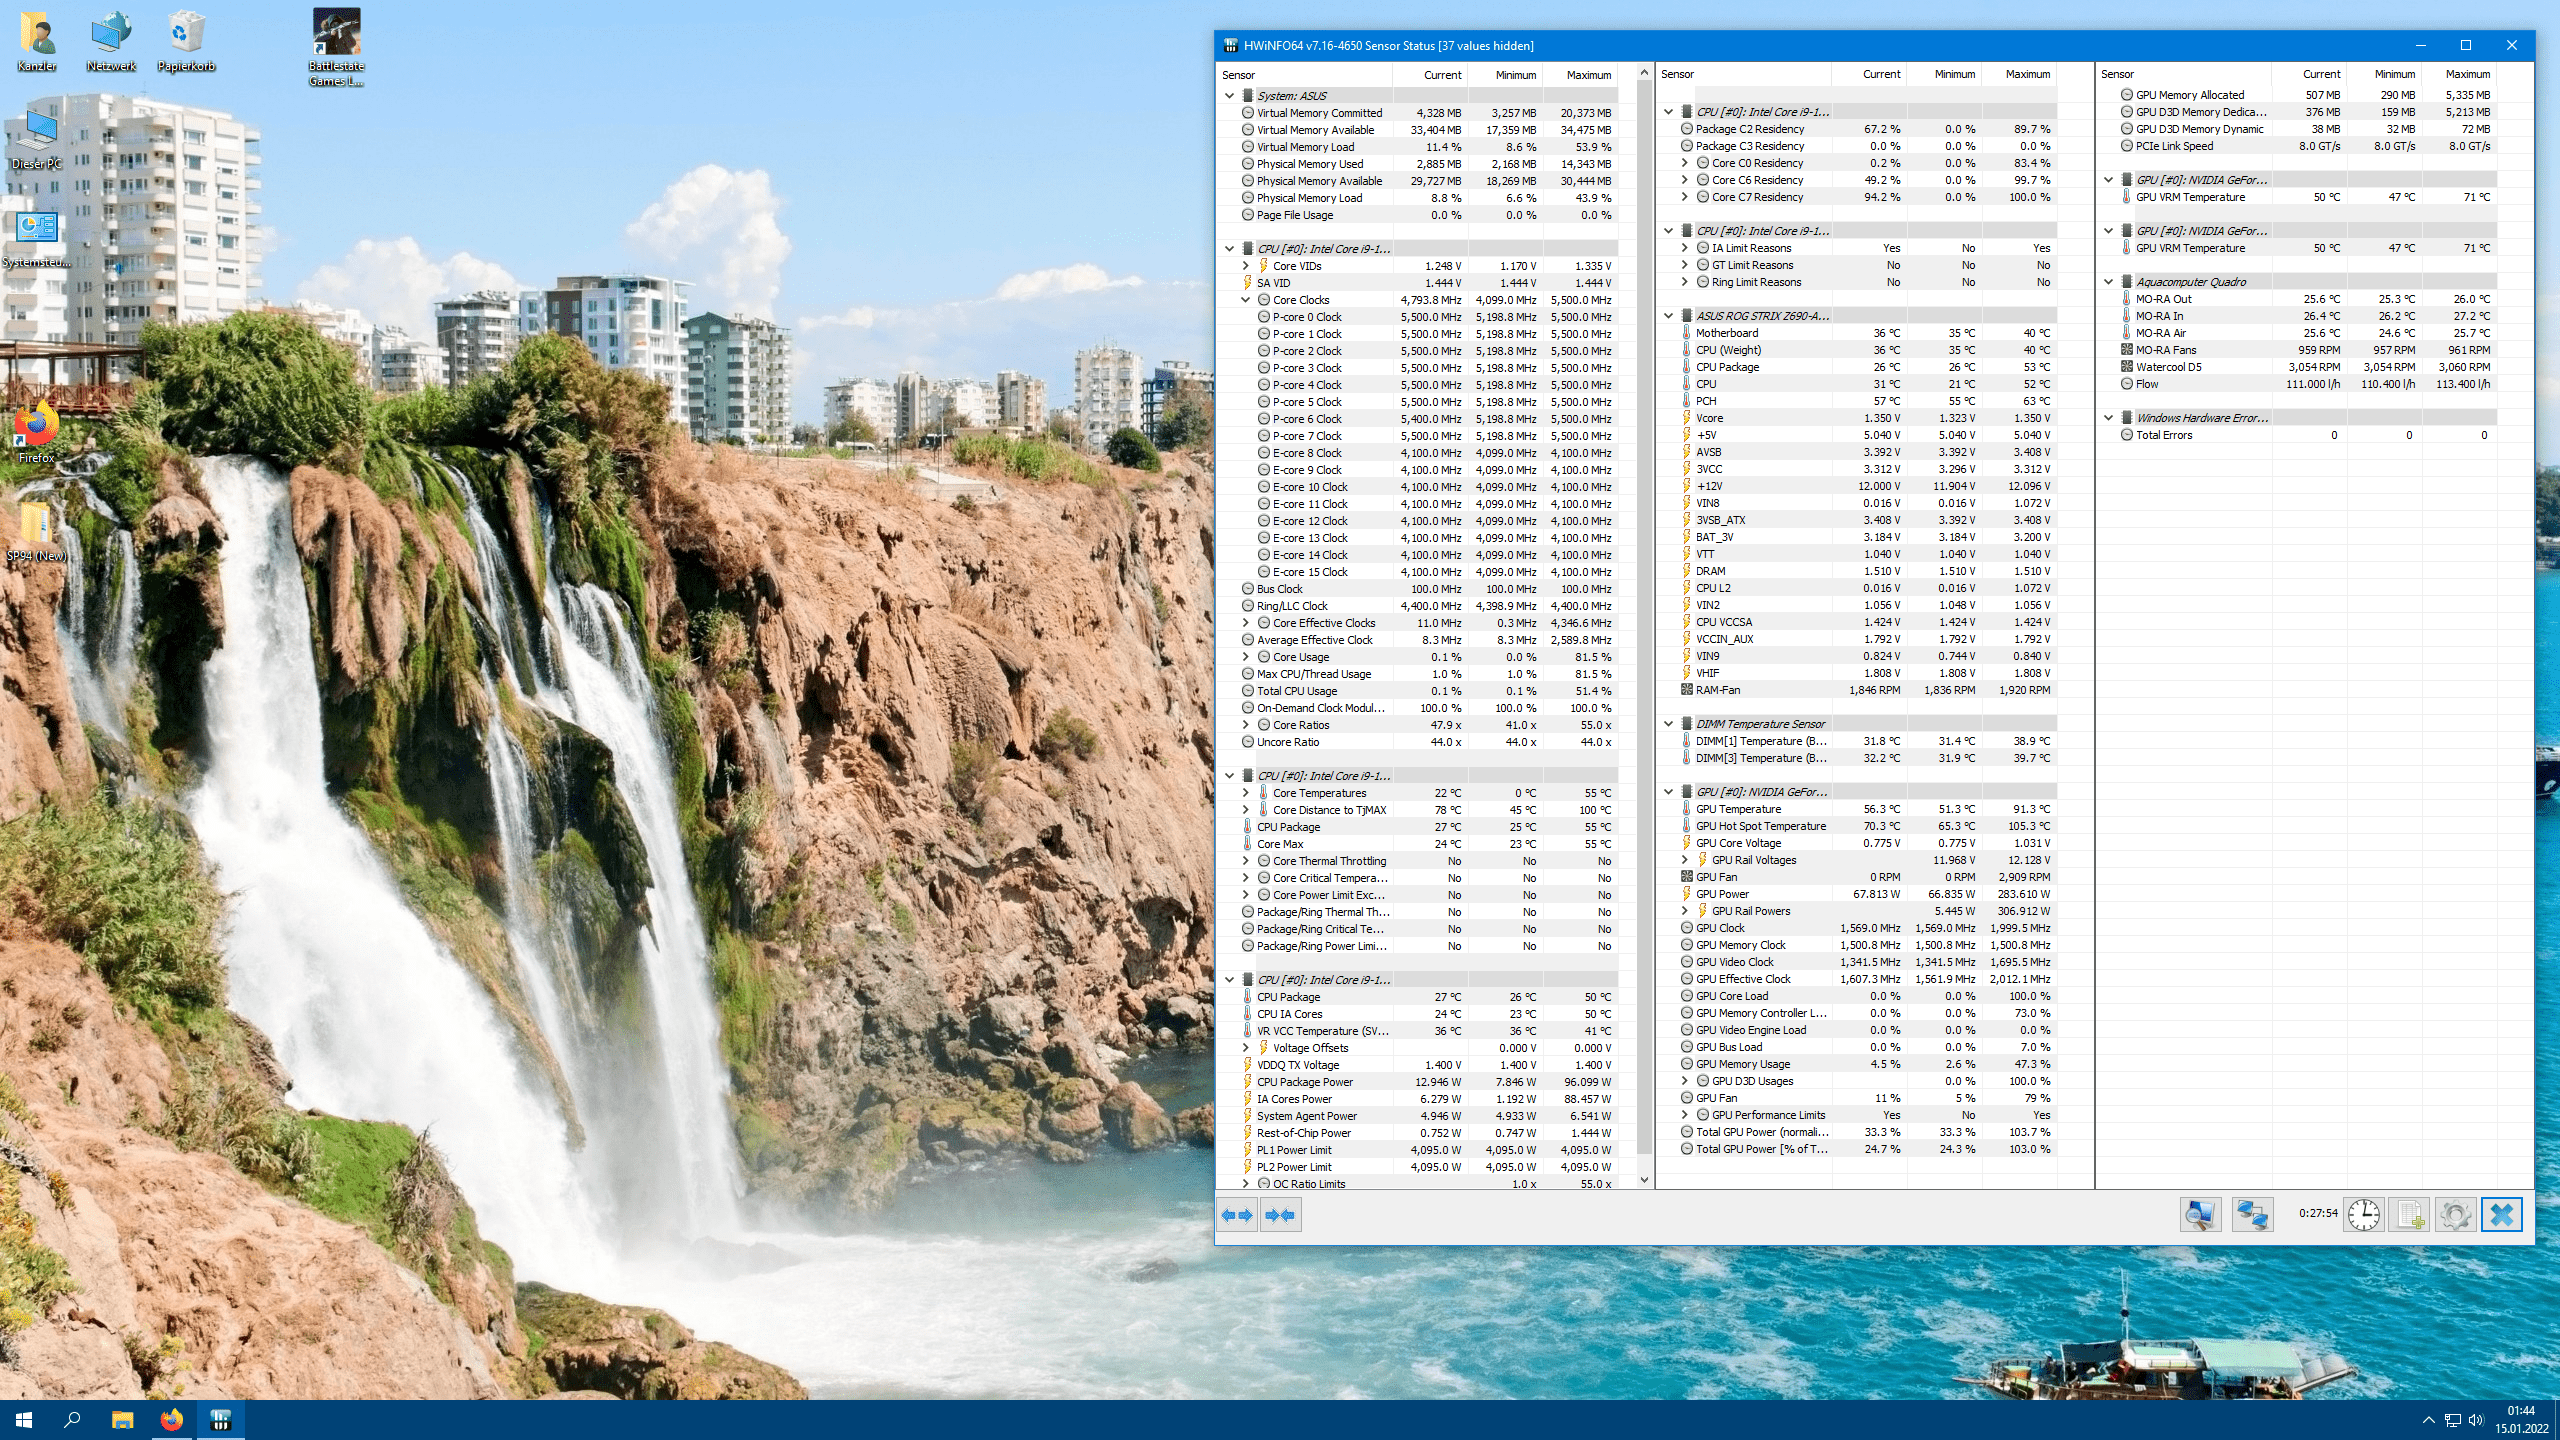Open Dieser PC desktop icon
The width and height of the screenshot is (2560, 1440).
(37, 139)
